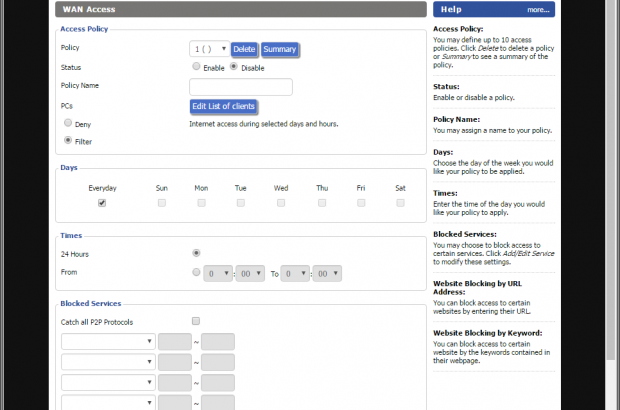Click the first blocked service start port field
The height and width of the screenshot is (410, 620).
174,341
